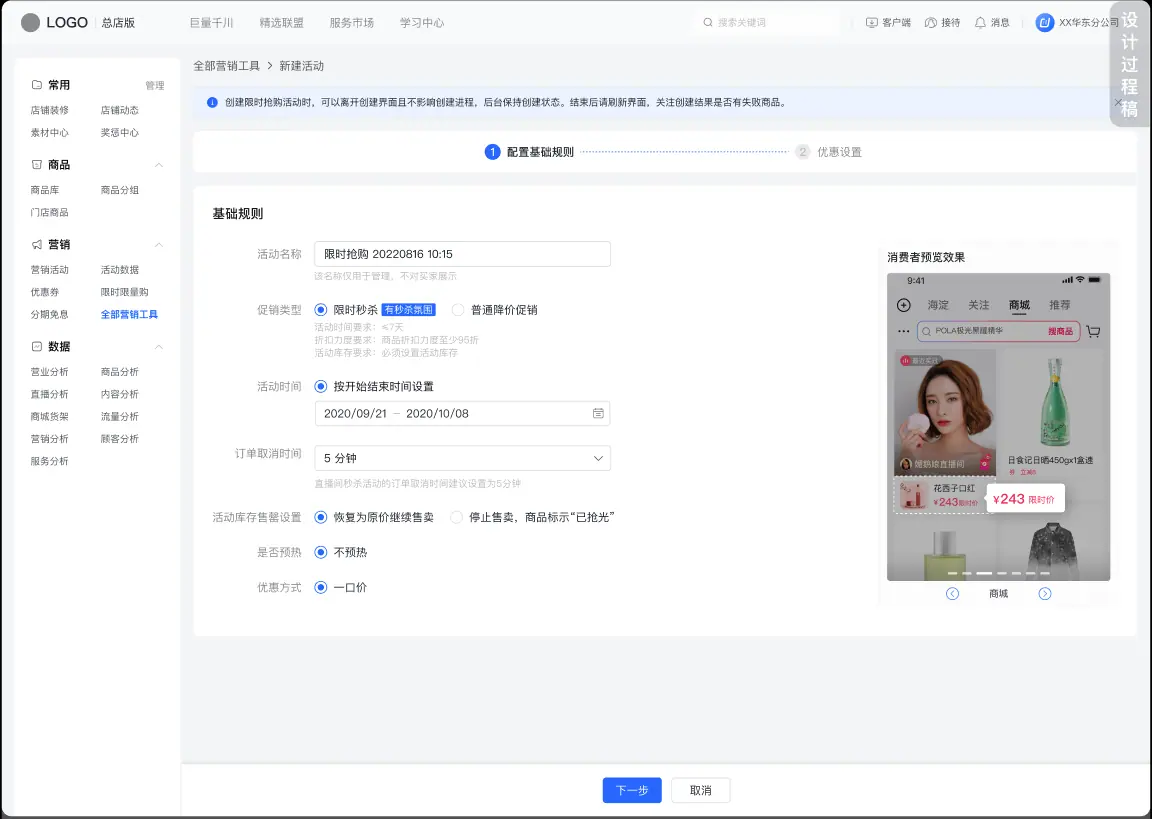Click the 商城 tab in phone preview
The height and width of the screenshot is (819, 1152).
coord(1019,305)
